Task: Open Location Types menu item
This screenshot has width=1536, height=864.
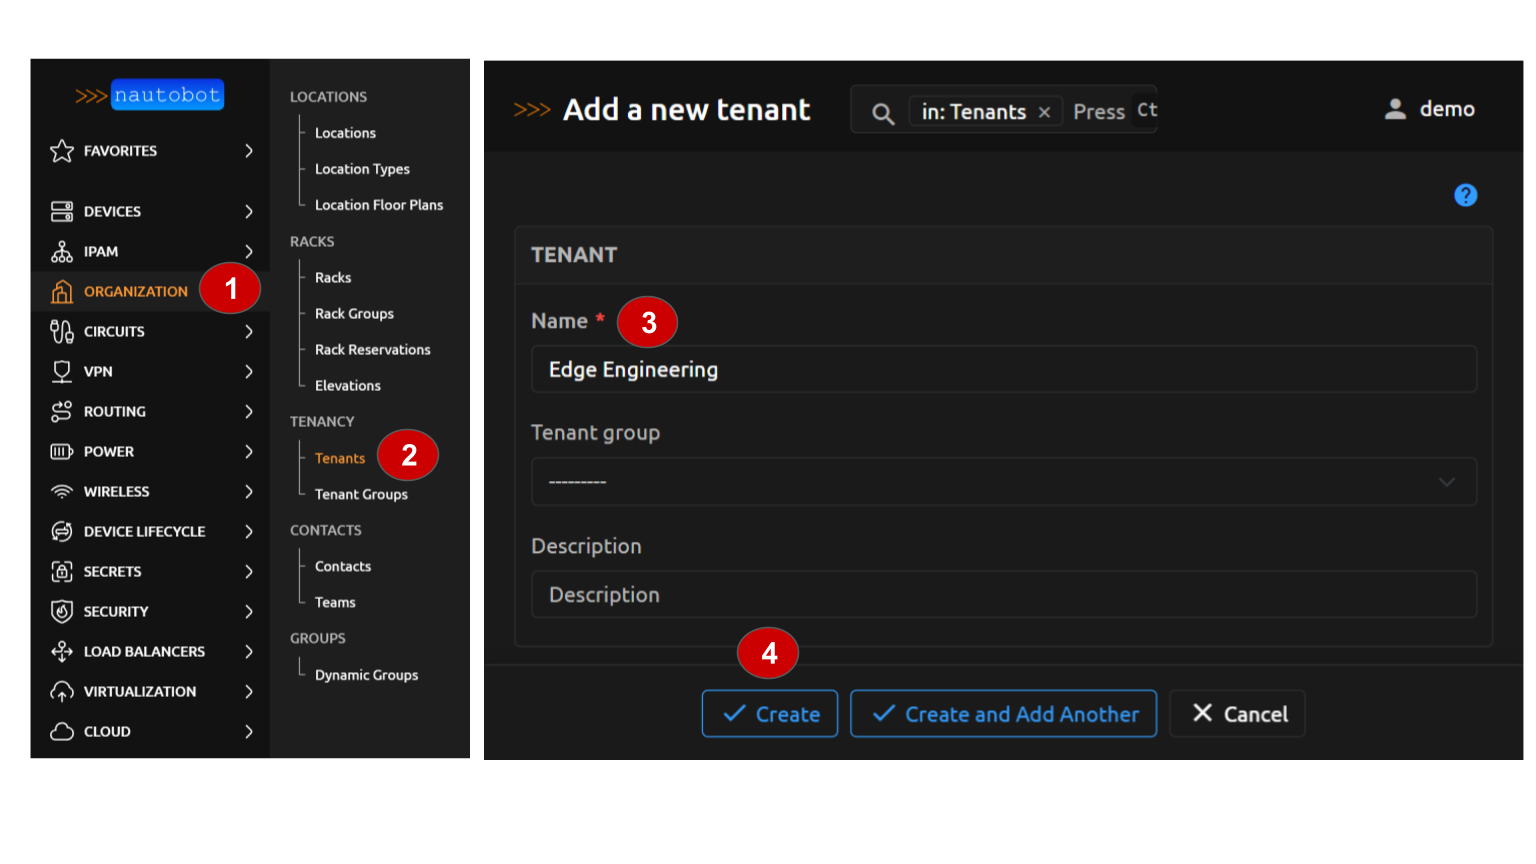Action: (x=362, y=169)
